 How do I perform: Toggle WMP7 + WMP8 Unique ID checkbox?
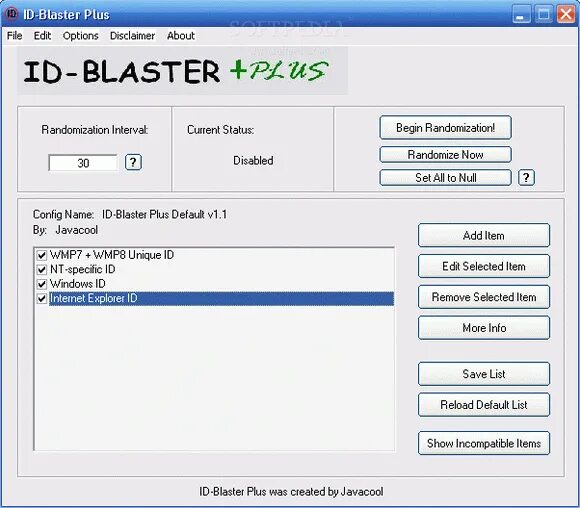point(42,255)
